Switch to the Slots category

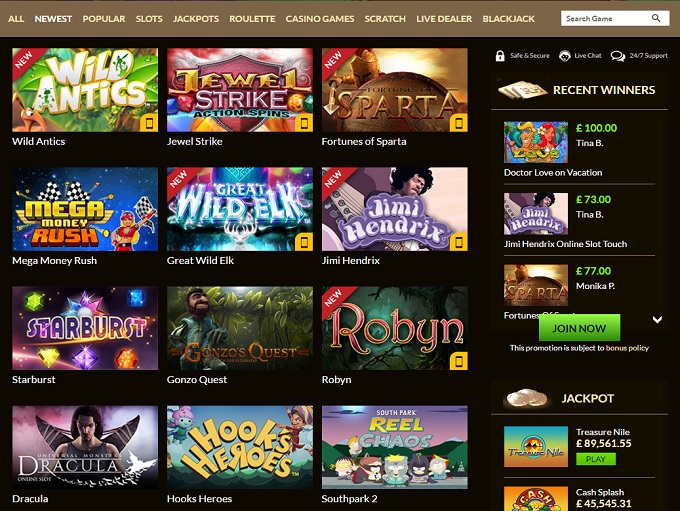pos(149,19)
